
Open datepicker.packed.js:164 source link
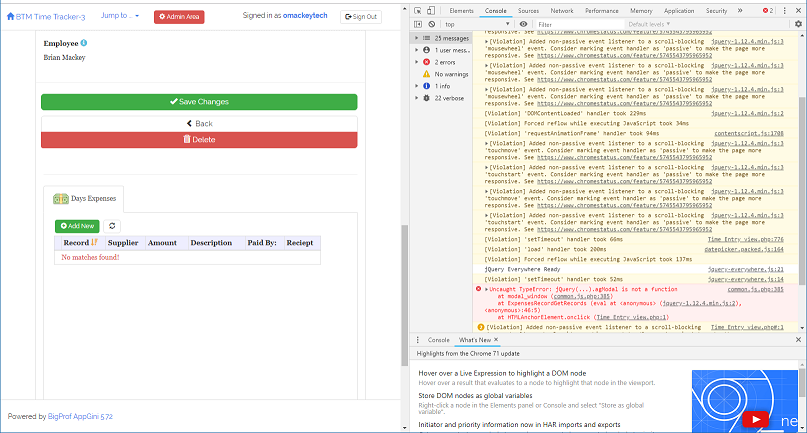(744, 249)
